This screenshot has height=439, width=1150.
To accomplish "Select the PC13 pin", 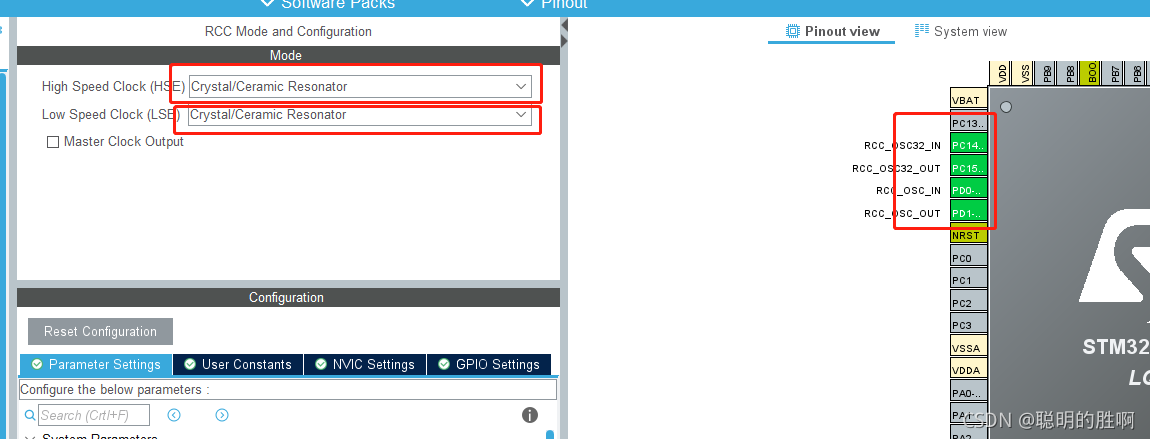I will coord(969,123).
